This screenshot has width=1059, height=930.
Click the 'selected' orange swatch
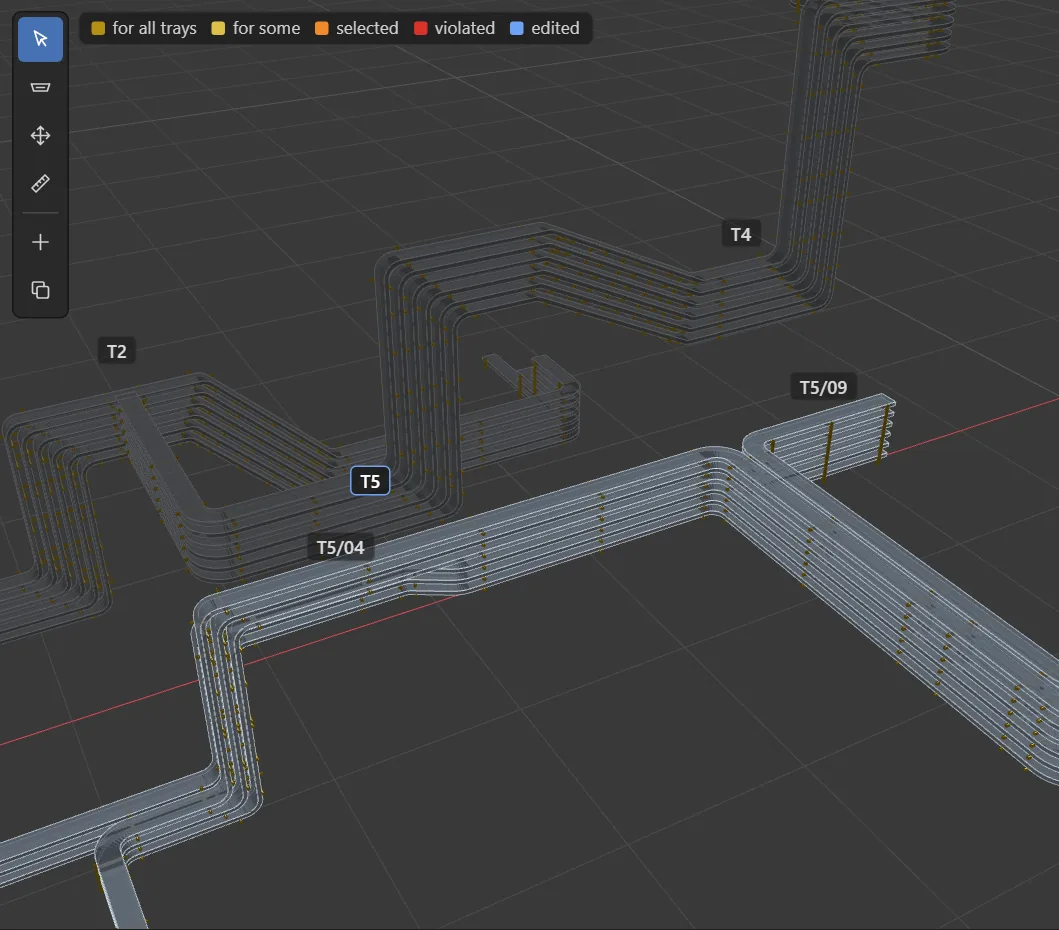pyautogui.click(x=321, y=28)
